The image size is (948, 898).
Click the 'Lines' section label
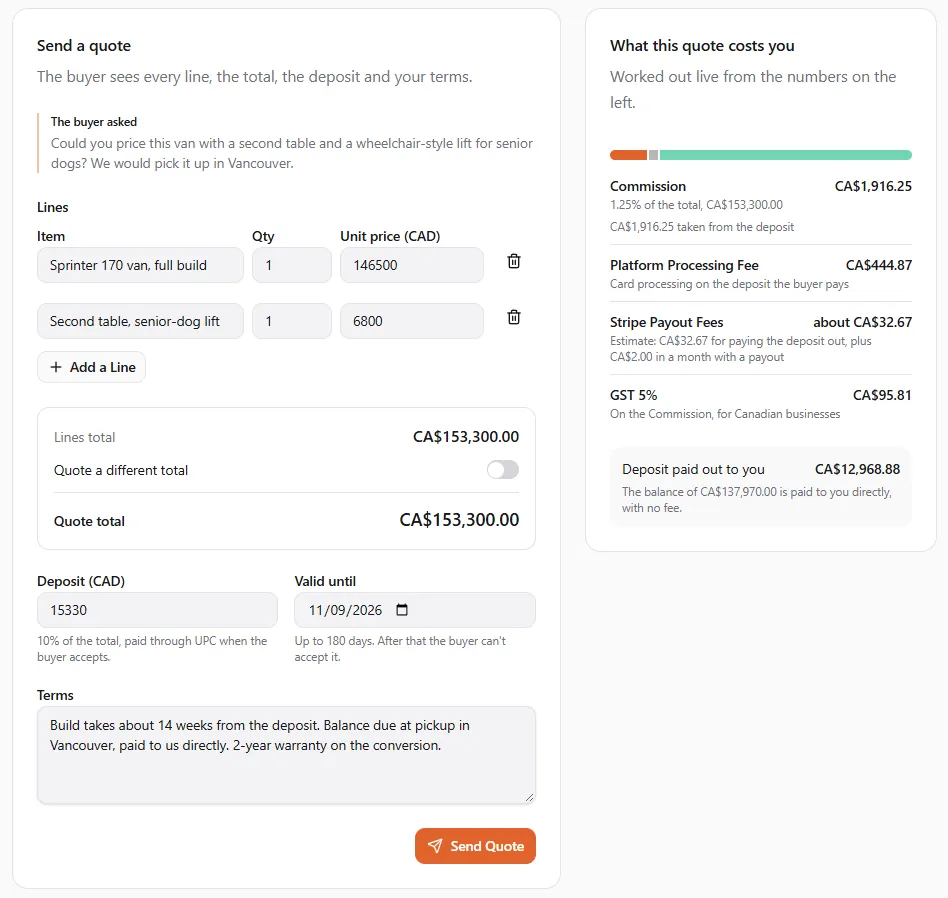53,207
